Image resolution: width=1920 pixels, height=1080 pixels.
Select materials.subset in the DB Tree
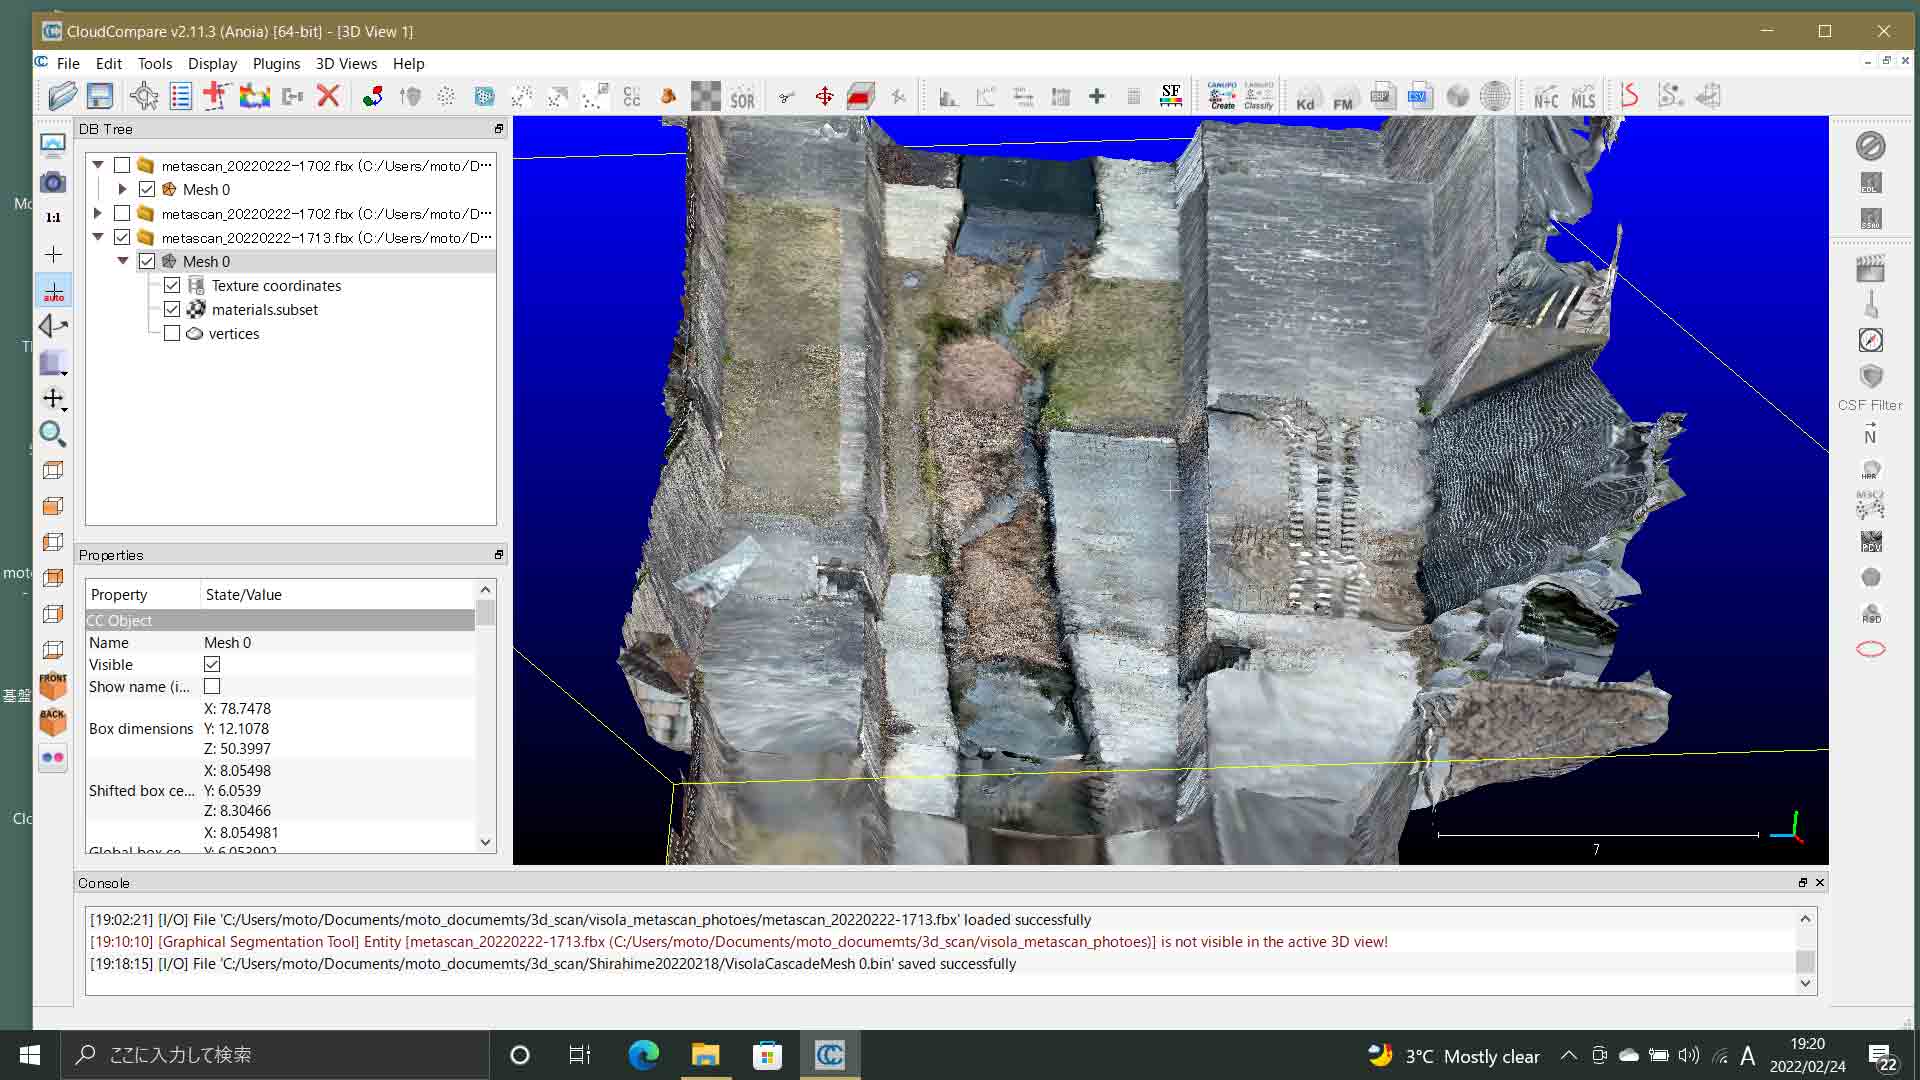(264, 309)
